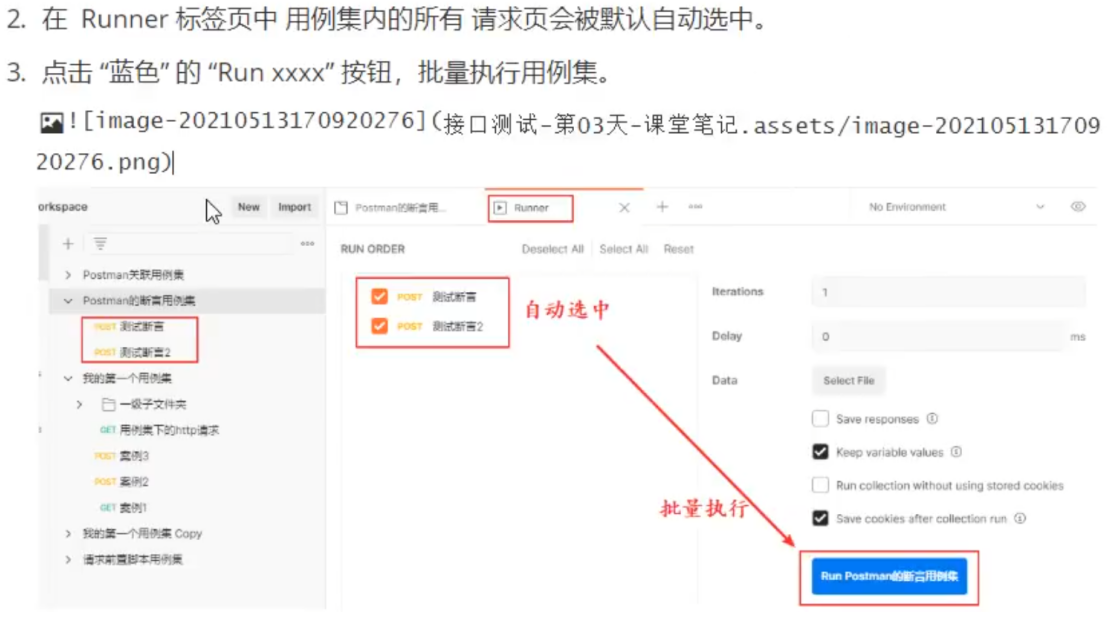Disable Save cookies after collection run
The image size is (1112, 641).
(821, 518)
